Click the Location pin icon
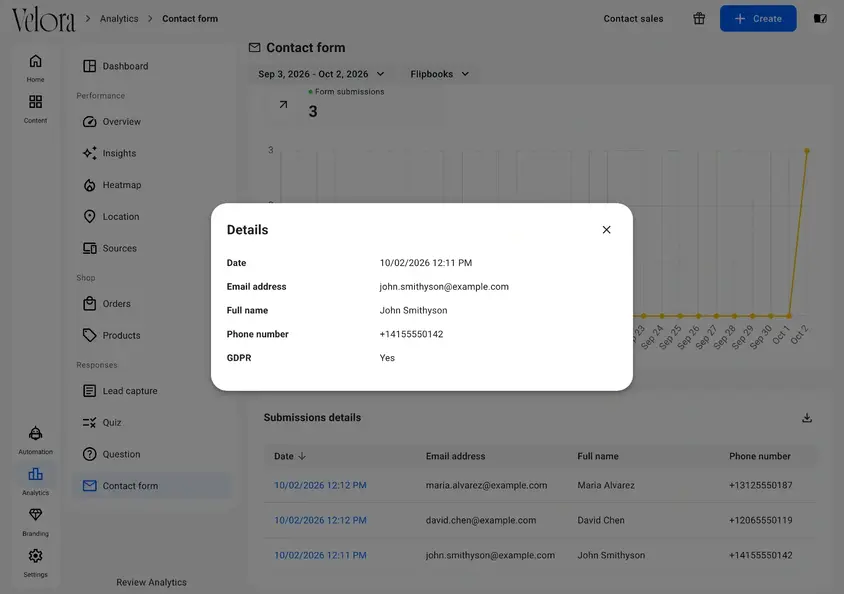 click(x=89, y=216)
